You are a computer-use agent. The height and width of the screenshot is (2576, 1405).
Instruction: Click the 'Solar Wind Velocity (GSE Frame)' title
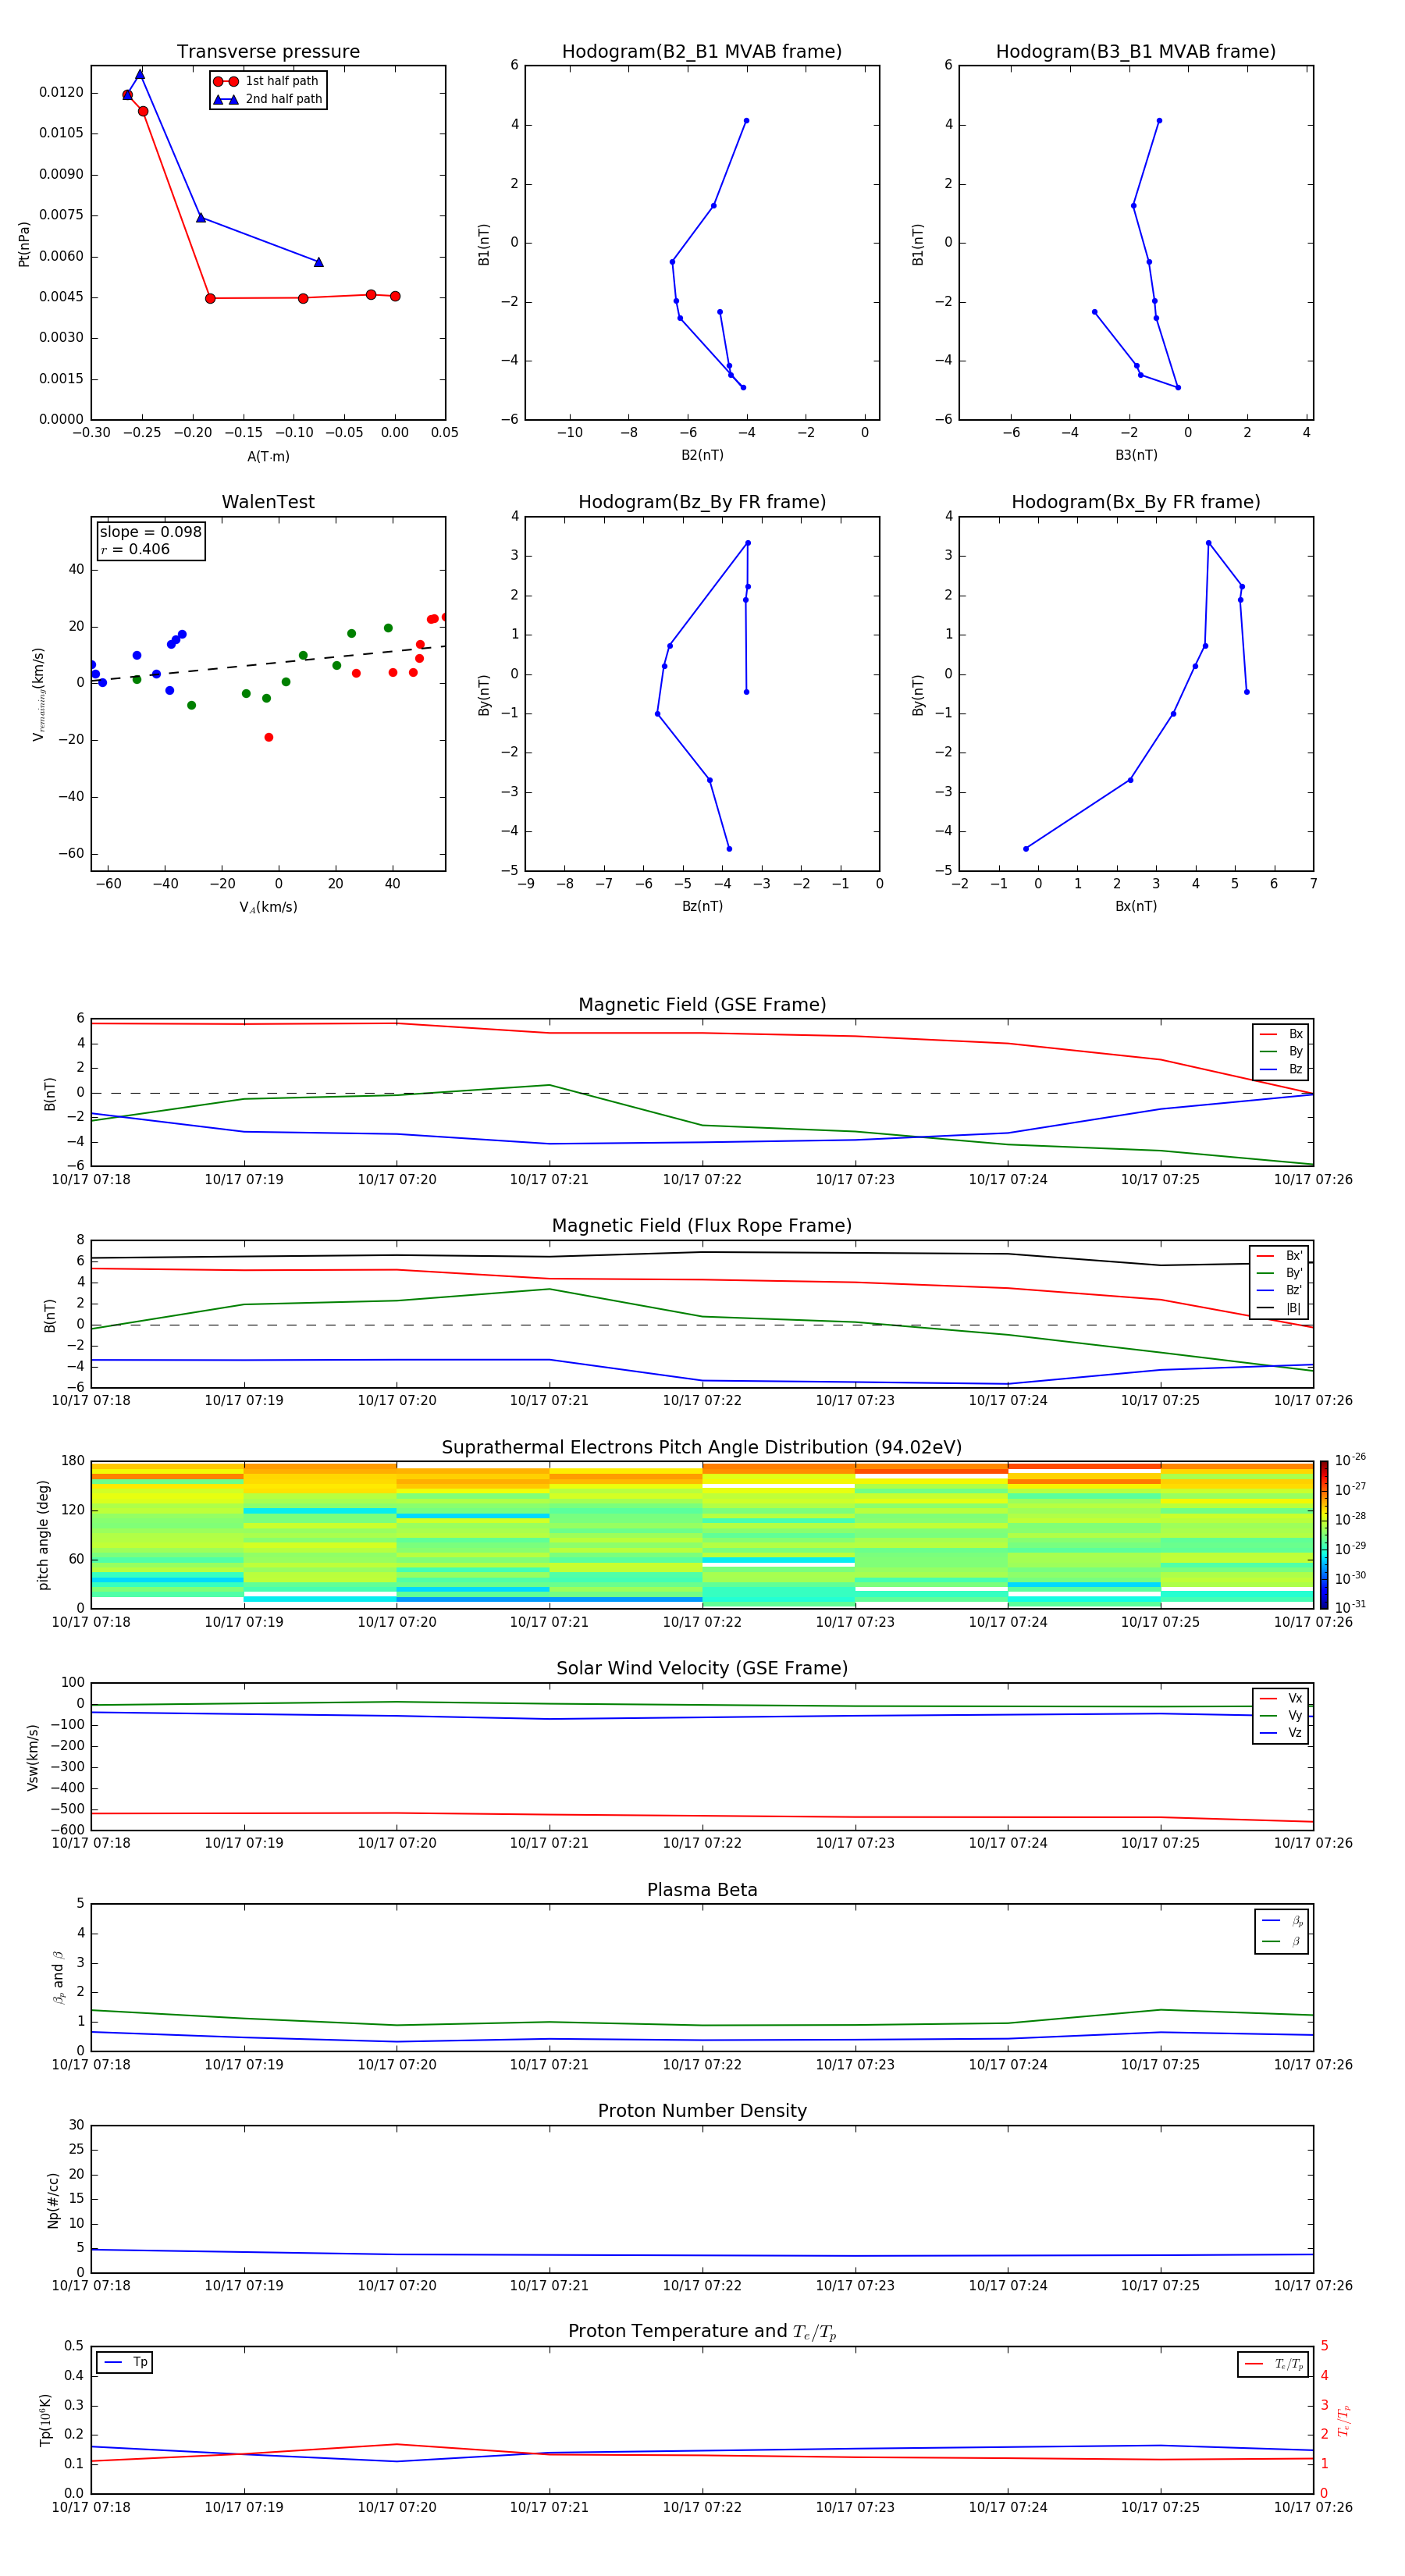(702, 1669)
